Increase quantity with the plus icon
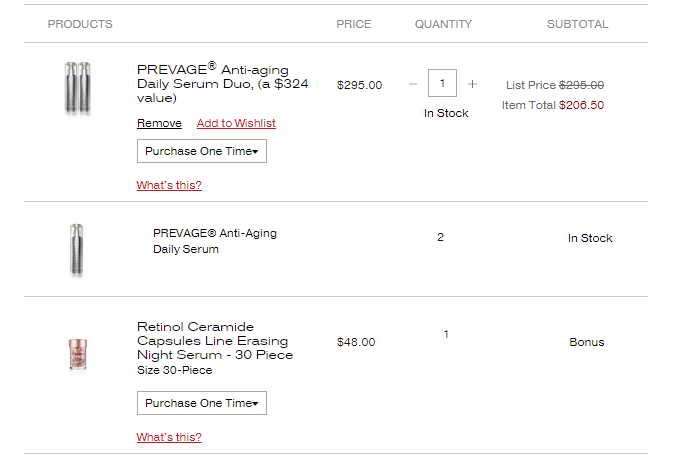 pyautogui.click(x=473, y=84)
